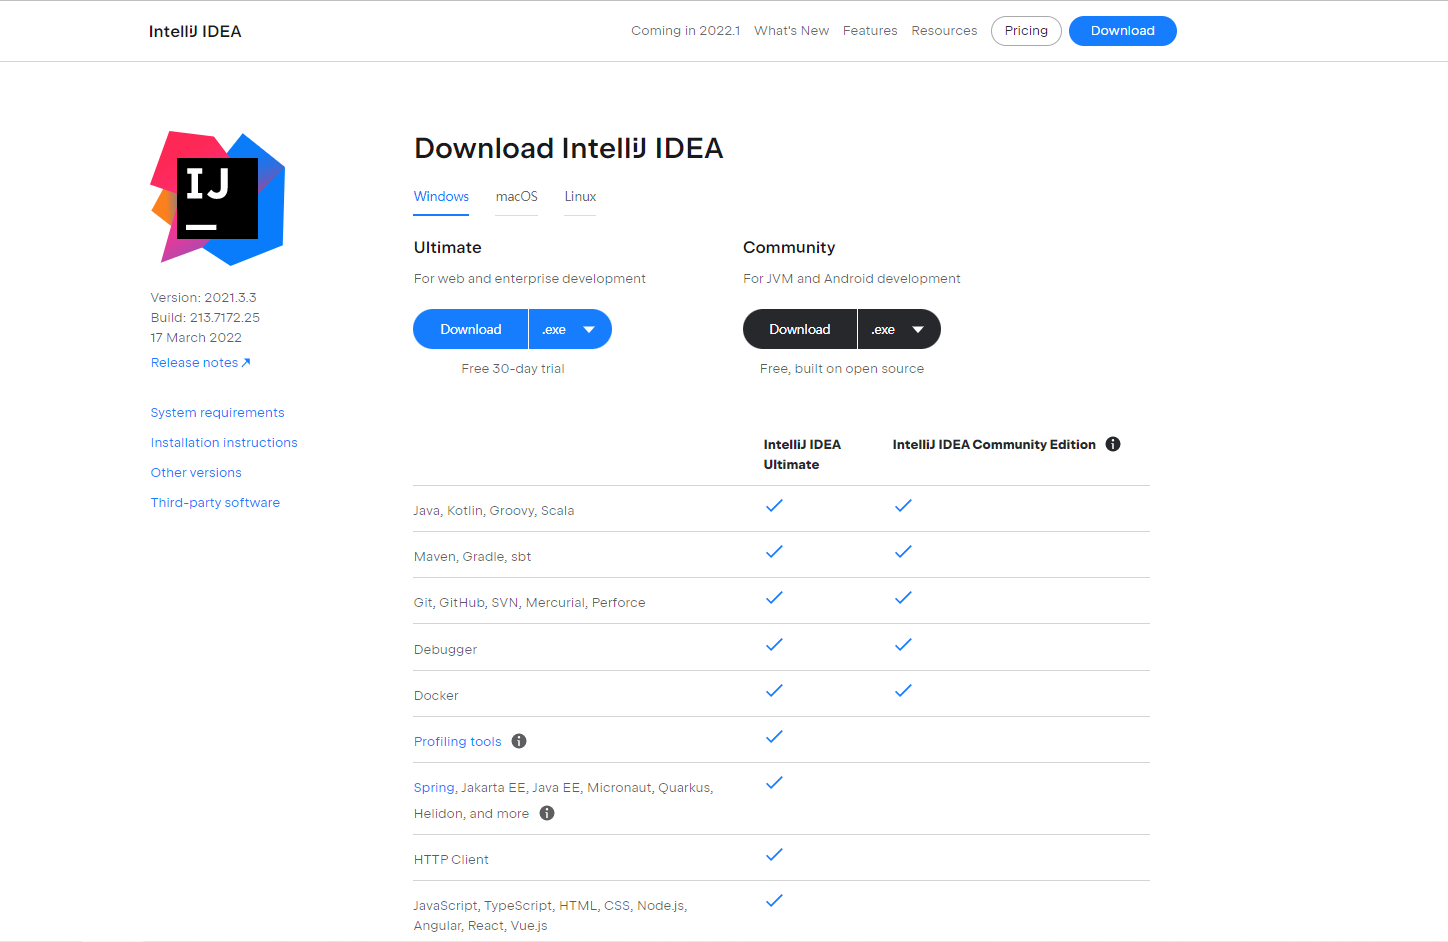
Task: Click Ultimate checkmark in JavaScript, TypeScript row
Action: click(x=774, y=901)
